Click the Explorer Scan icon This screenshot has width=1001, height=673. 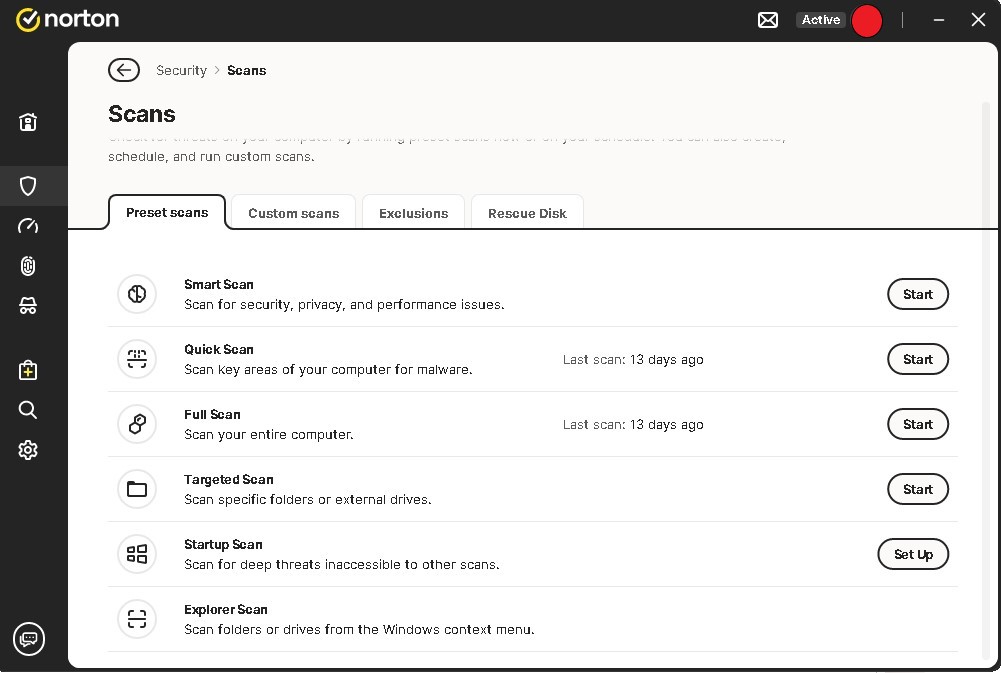pos(137,619)
